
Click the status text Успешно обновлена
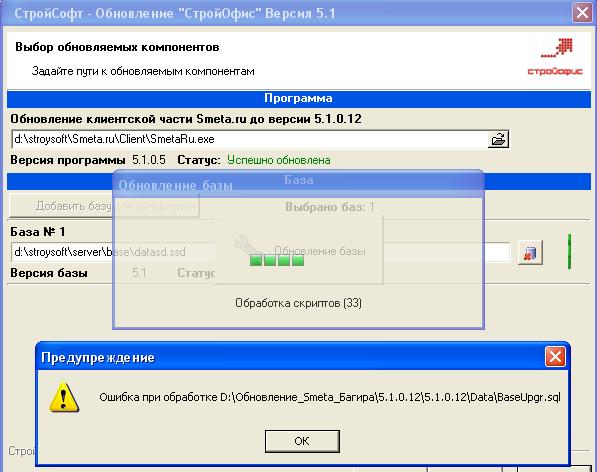tap(279, 160)
